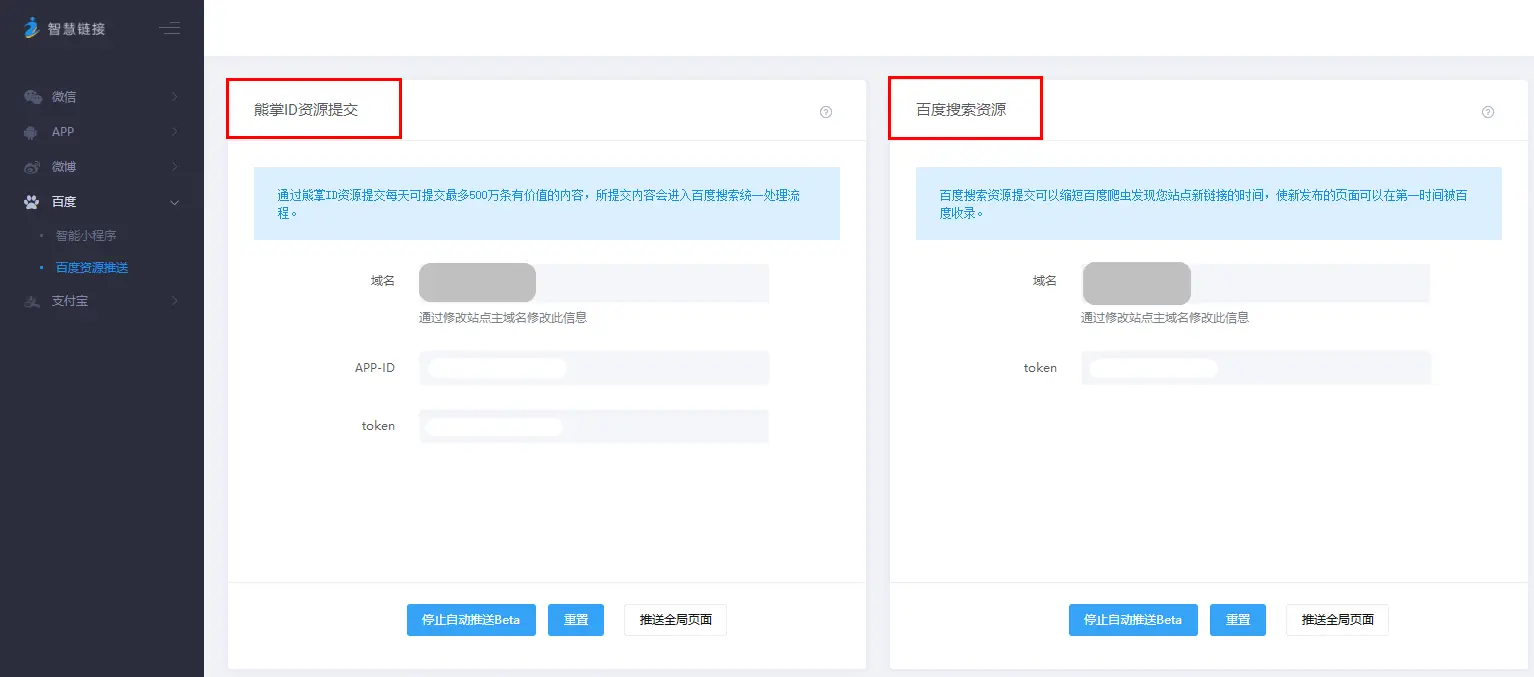Screen dimensions: 1534x677
Task: Collapse the 百度 menu chevron
Action: click(x=175, y=202)
